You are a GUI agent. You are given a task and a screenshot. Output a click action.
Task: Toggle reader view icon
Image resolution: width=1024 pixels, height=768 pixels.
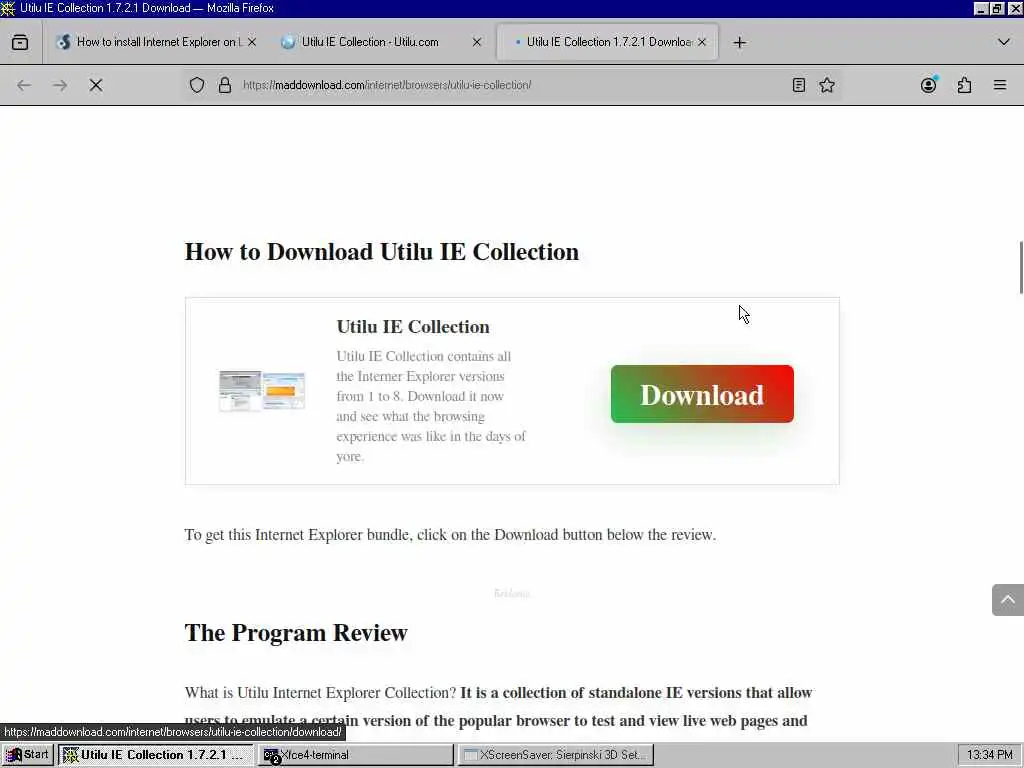(x=799, y=85)
